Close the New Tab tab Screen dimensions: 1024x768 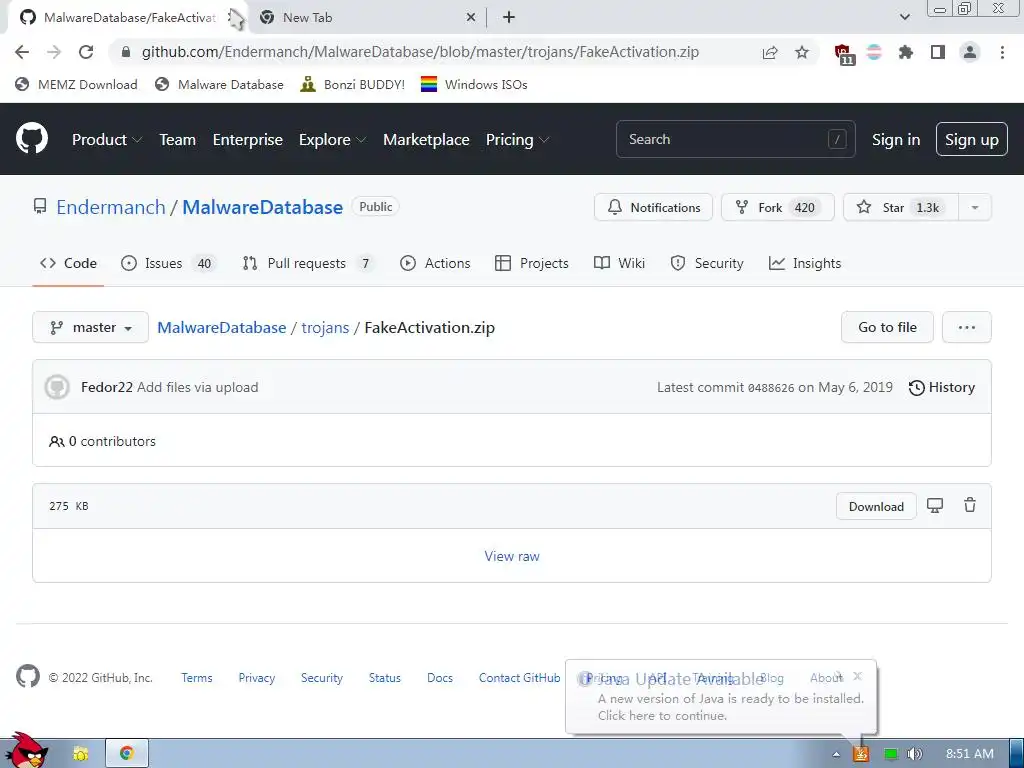point(470,18)
